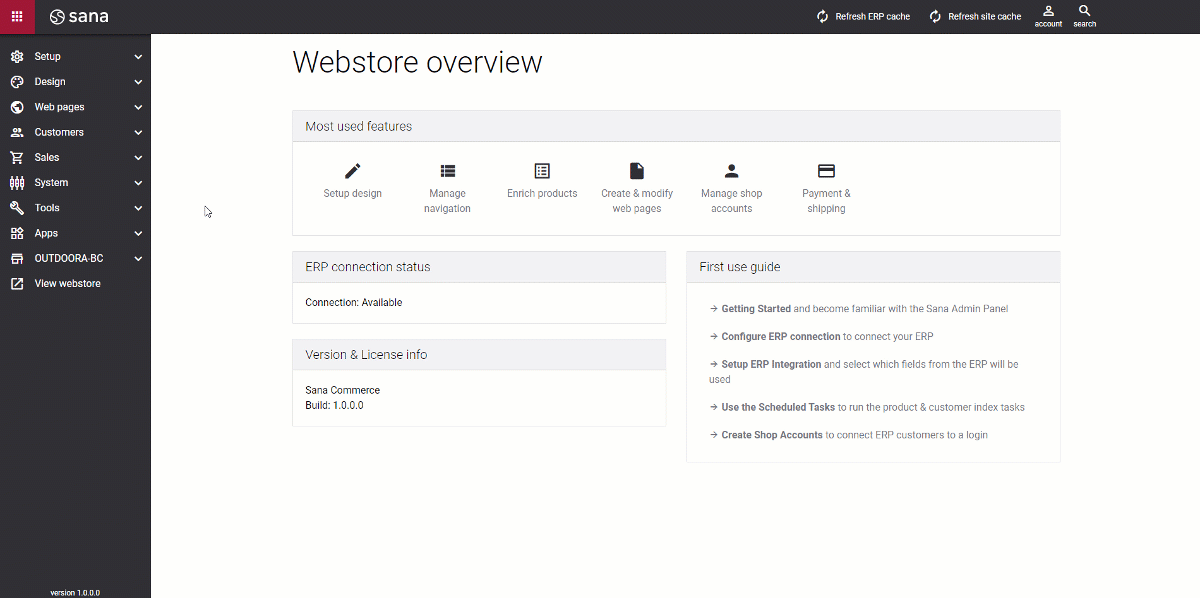Click the Enrich products label

pos(542,193)
